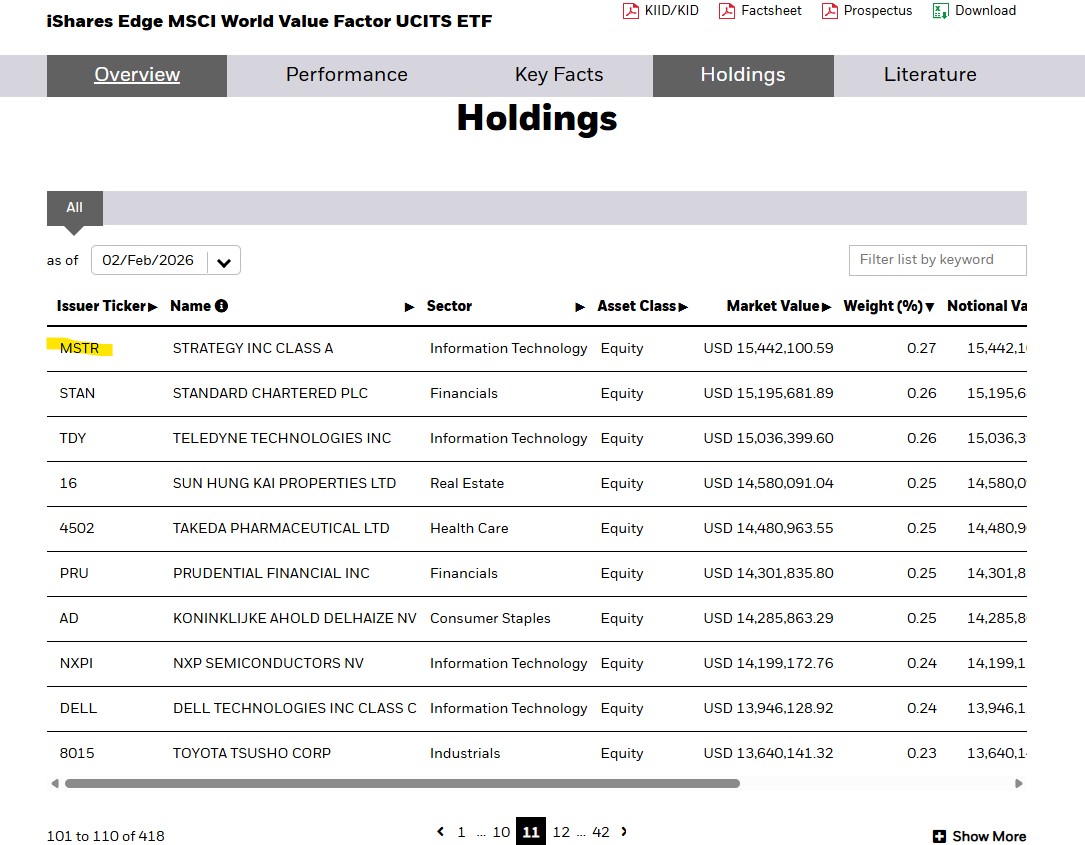Click current page 11 button
This screenshot has width=1085, height=845.
coord(531,832)
